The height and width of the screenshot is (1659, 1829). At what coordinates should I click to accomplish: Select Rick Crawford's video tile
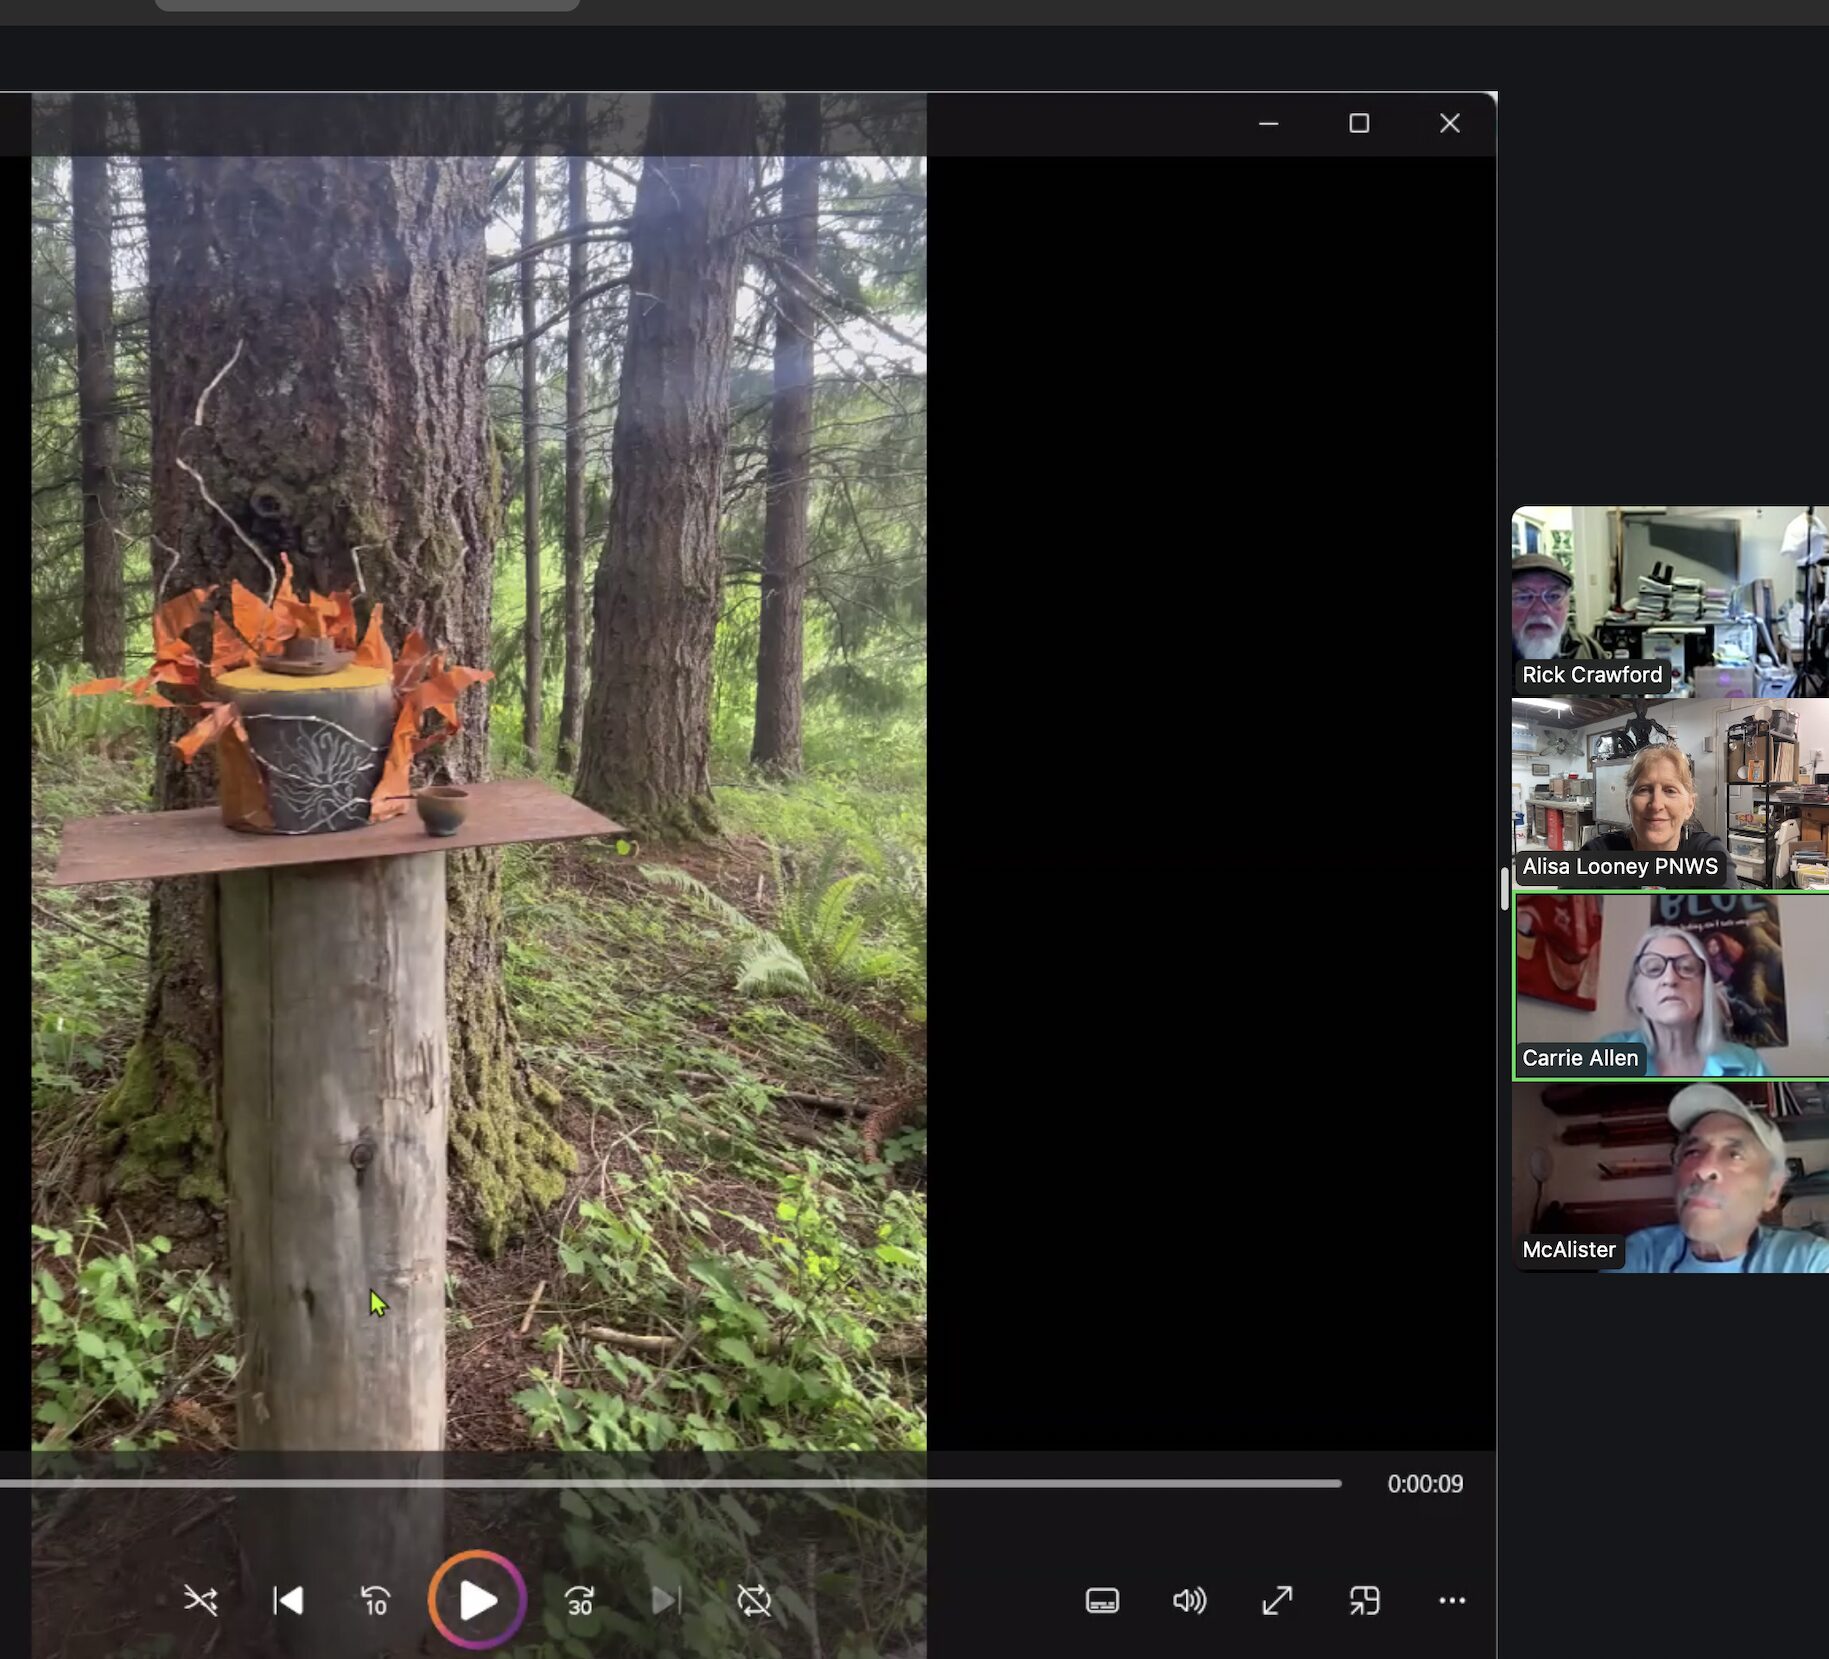click(1670, 601)
